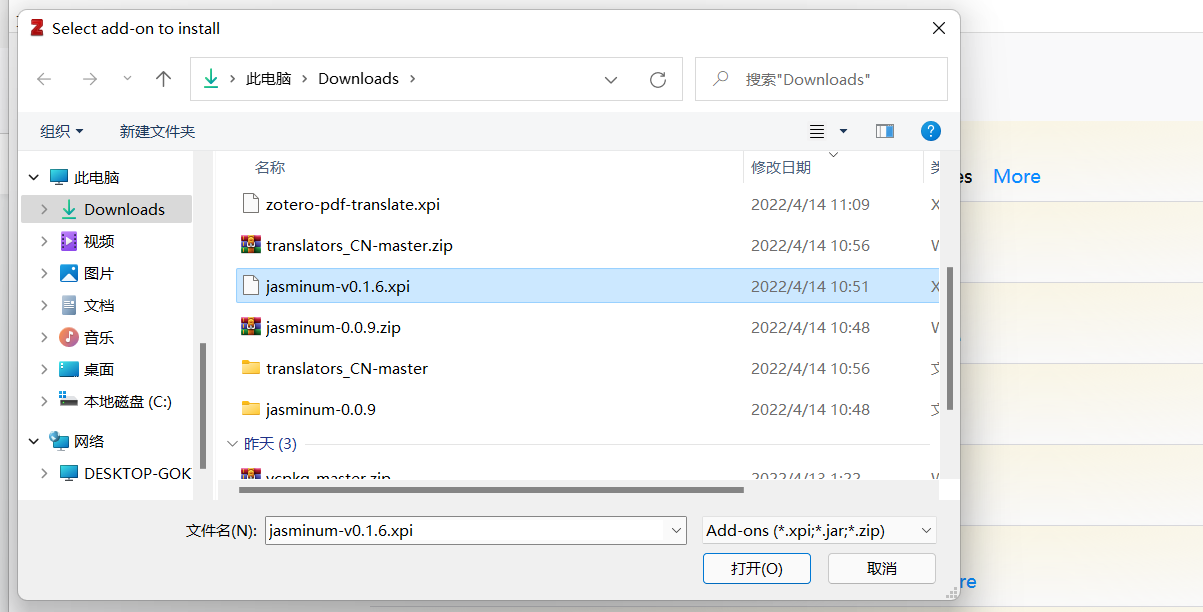Expand the 文档 tree node
The width and height of the screenshot is (1203, 612).
point(44,305)
